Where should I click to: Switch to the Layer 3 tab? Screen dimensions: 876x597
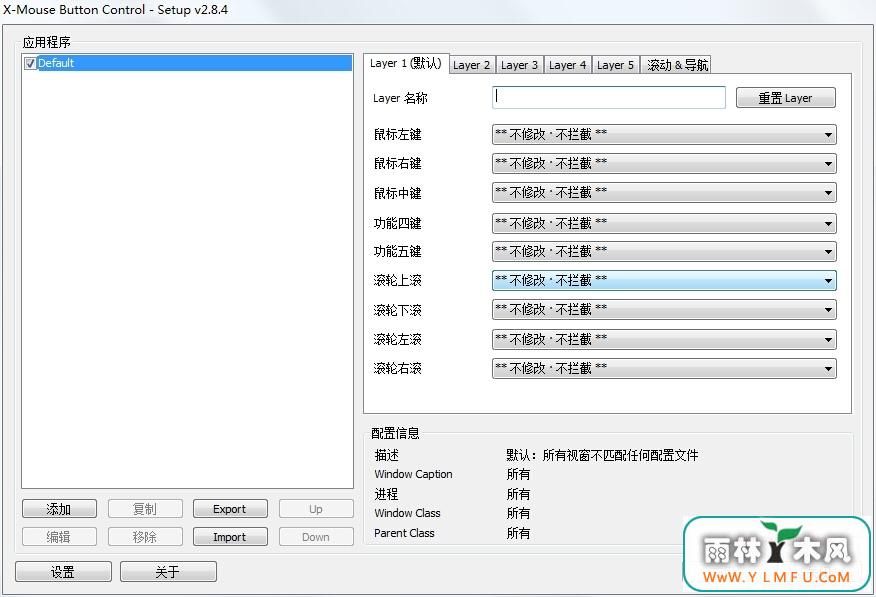pyautogui.click(x=519, y=65)
